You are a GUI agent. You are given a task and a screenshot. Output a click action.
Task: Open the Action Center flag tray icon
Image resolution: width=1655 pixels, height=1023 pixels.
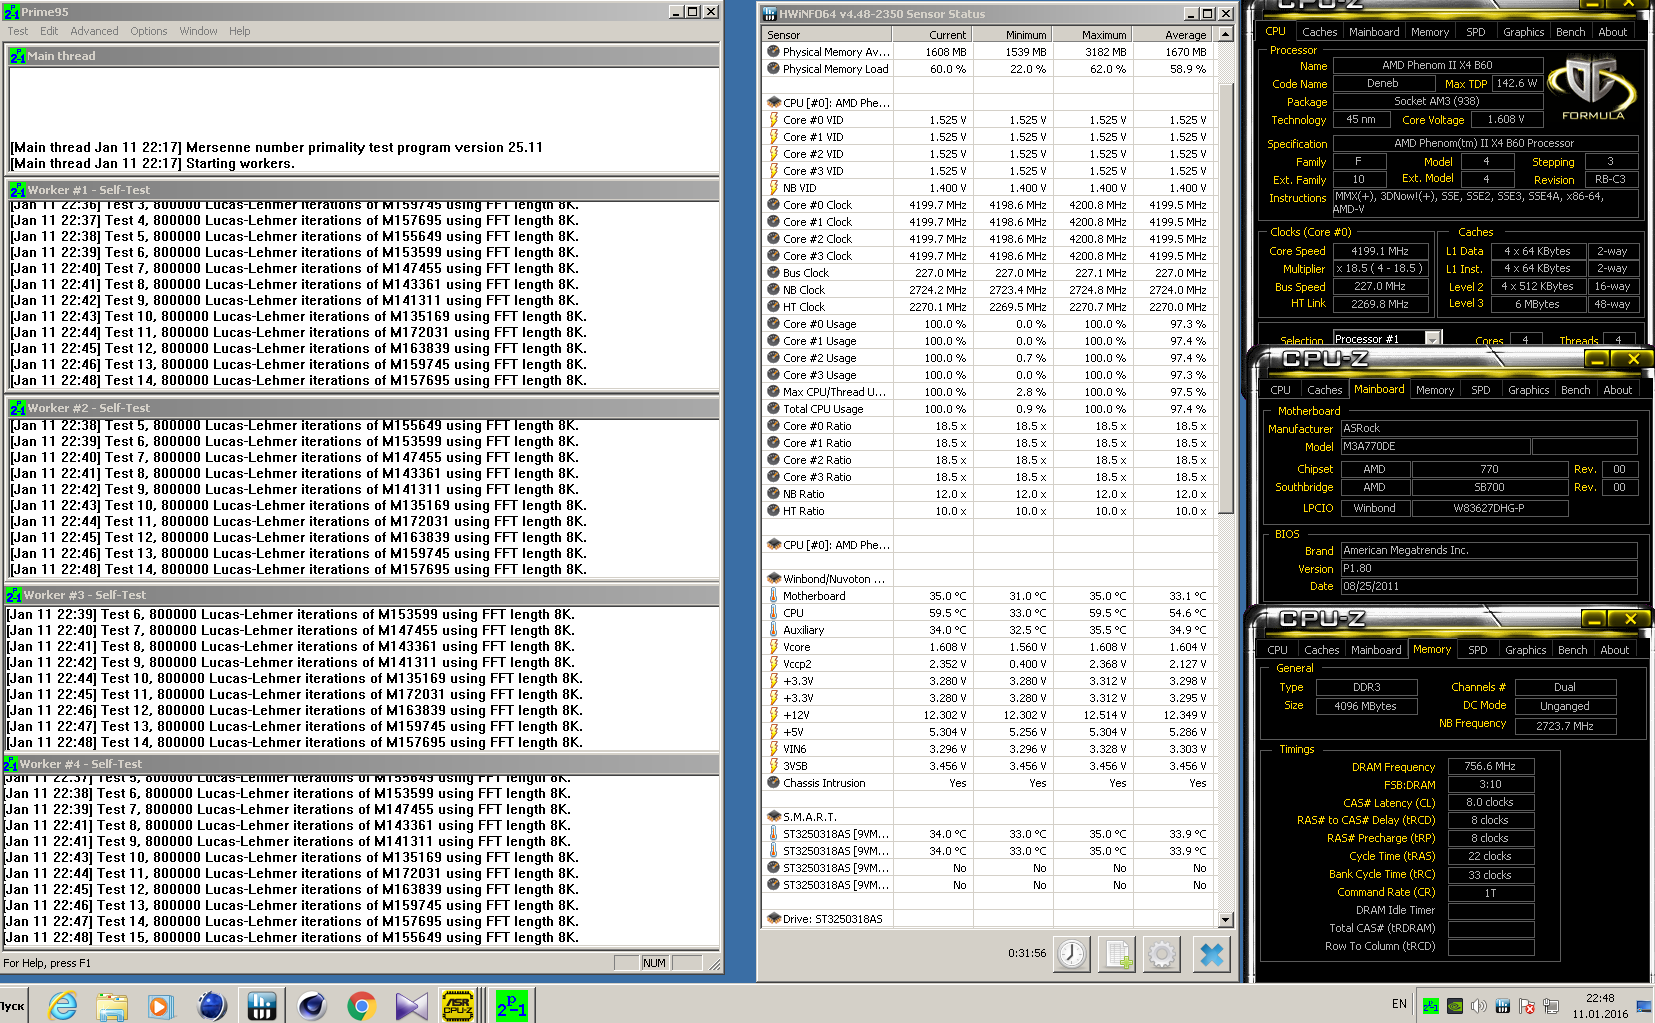tap(1527, 1006)
